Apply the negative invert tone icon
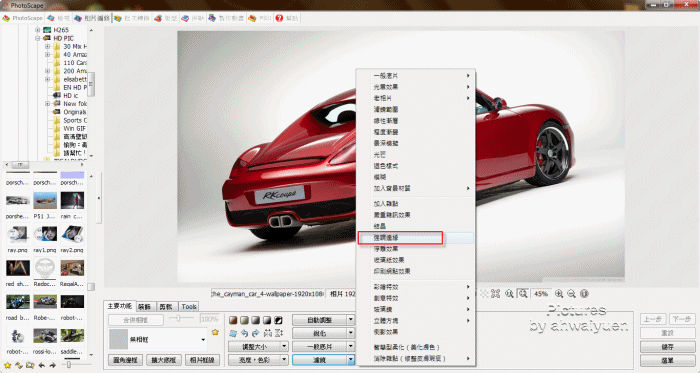700x373 pixels. (x=278, y=320)
